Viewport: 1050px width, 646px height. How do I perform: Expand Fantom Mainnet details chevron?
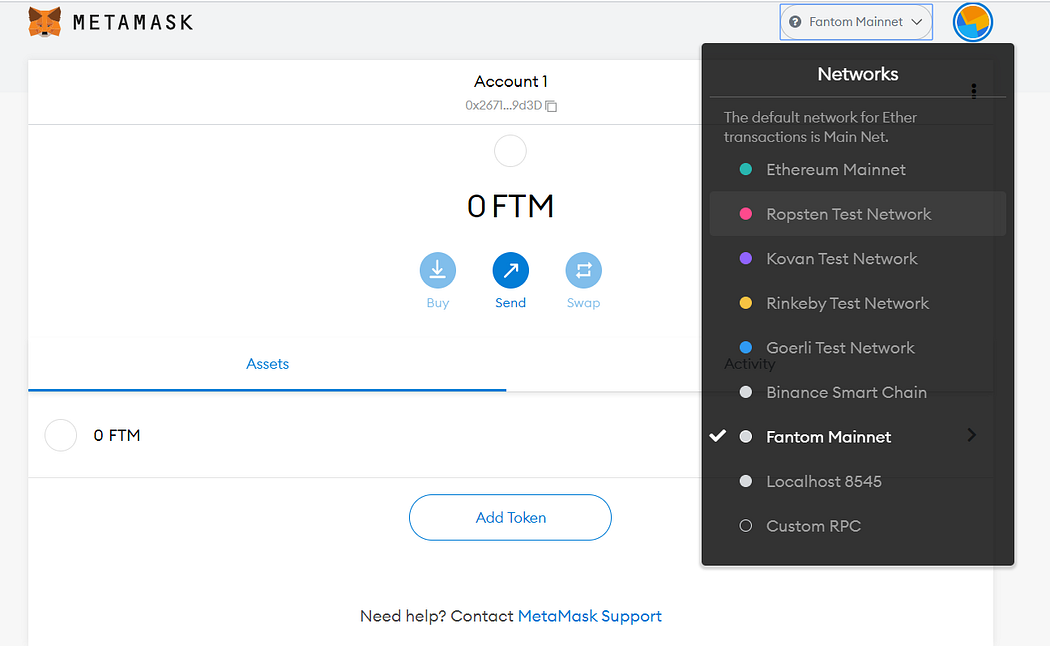click(972, 435)
